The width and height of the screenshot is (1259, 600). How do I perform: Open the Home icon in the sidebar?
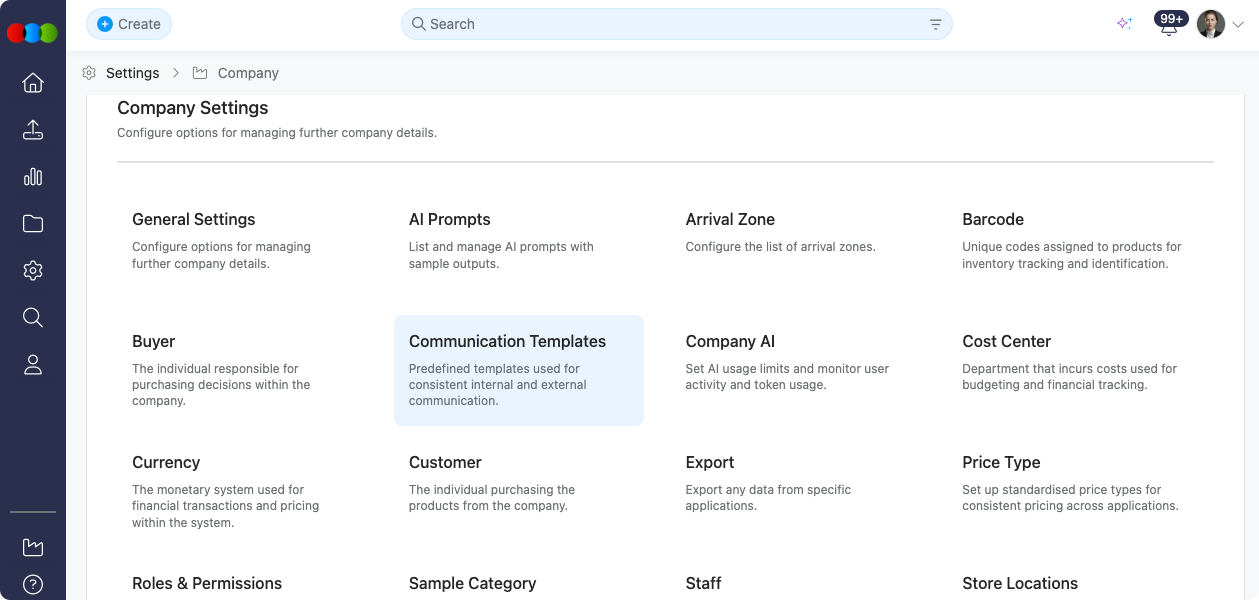tap(32, 83)
